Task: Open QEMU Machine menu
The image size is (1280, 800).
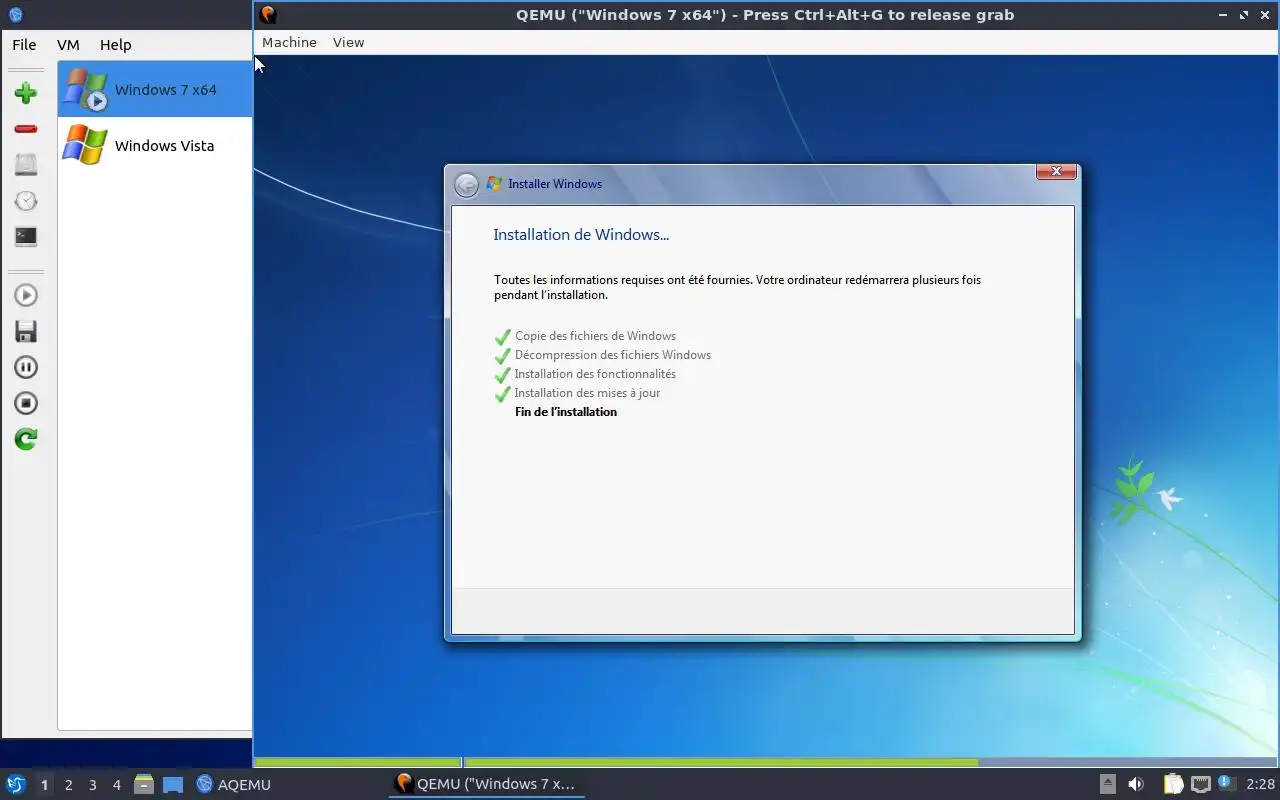Action: click(289, 42)
